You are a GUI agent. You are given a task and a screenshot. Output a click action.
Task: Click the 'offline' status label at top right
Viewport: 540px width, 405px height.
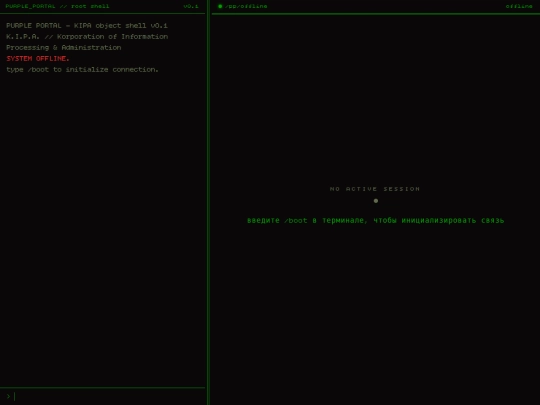point(519,6)
